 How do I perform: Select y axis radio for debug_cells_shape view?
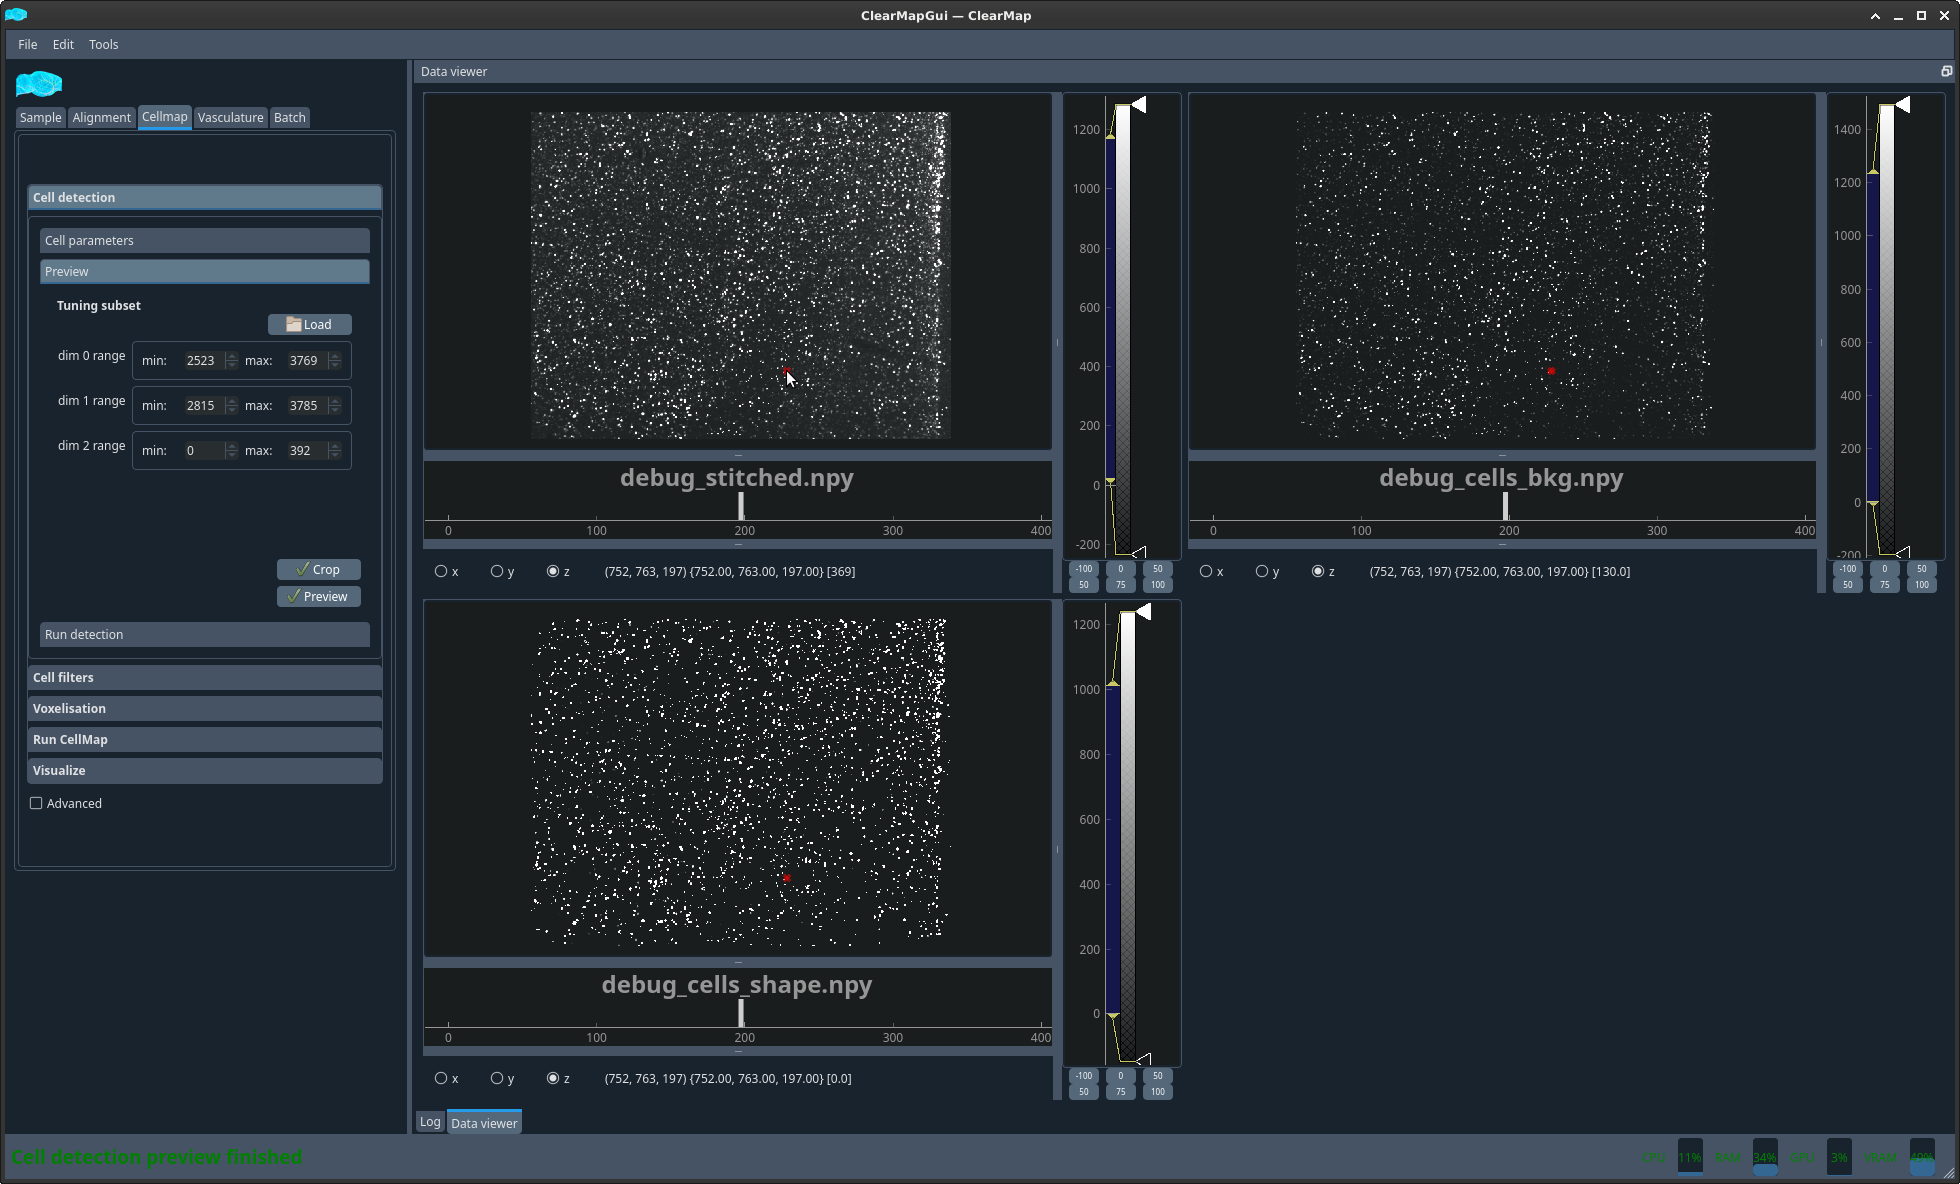(x=497, y=1078)
